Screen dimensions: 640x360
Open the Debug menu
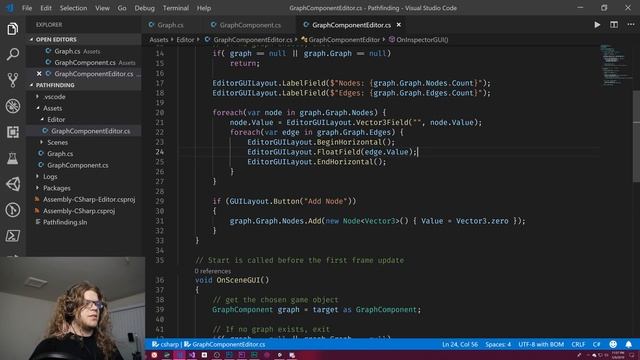[x=144, y=8]
